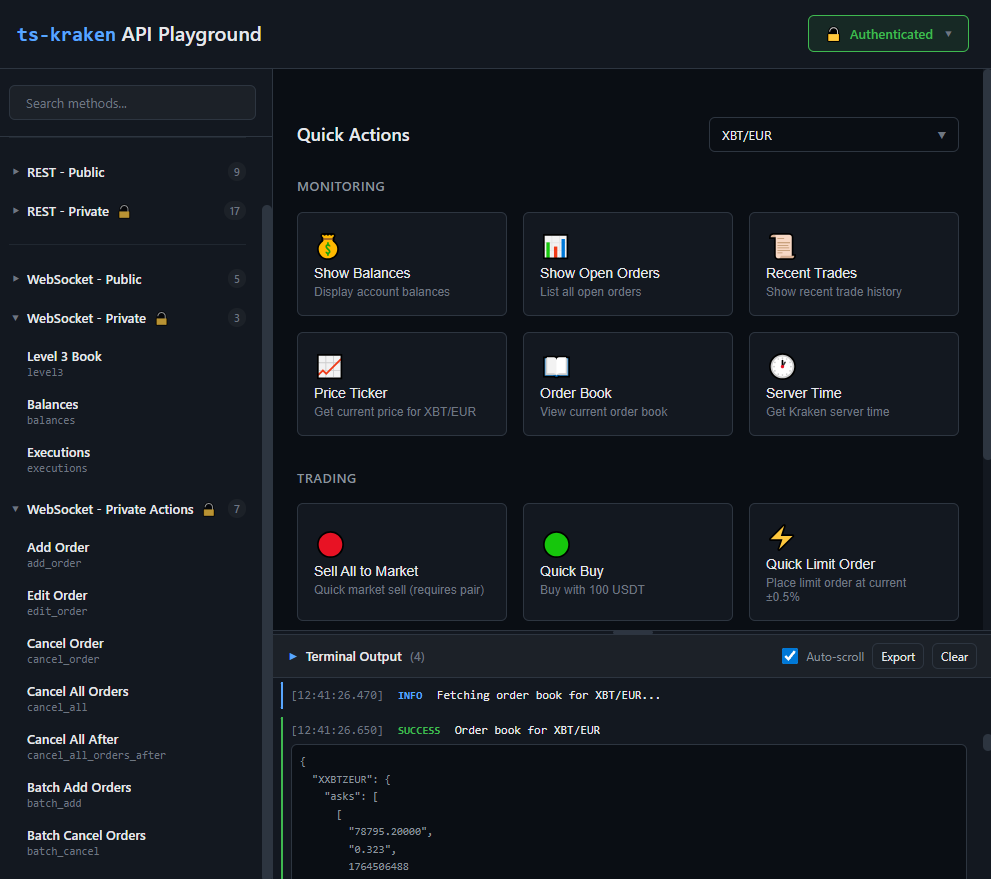Click the money bag Show Balances icon
The image size is (991, 879).
pyautogui.click(x=327, y=246)
